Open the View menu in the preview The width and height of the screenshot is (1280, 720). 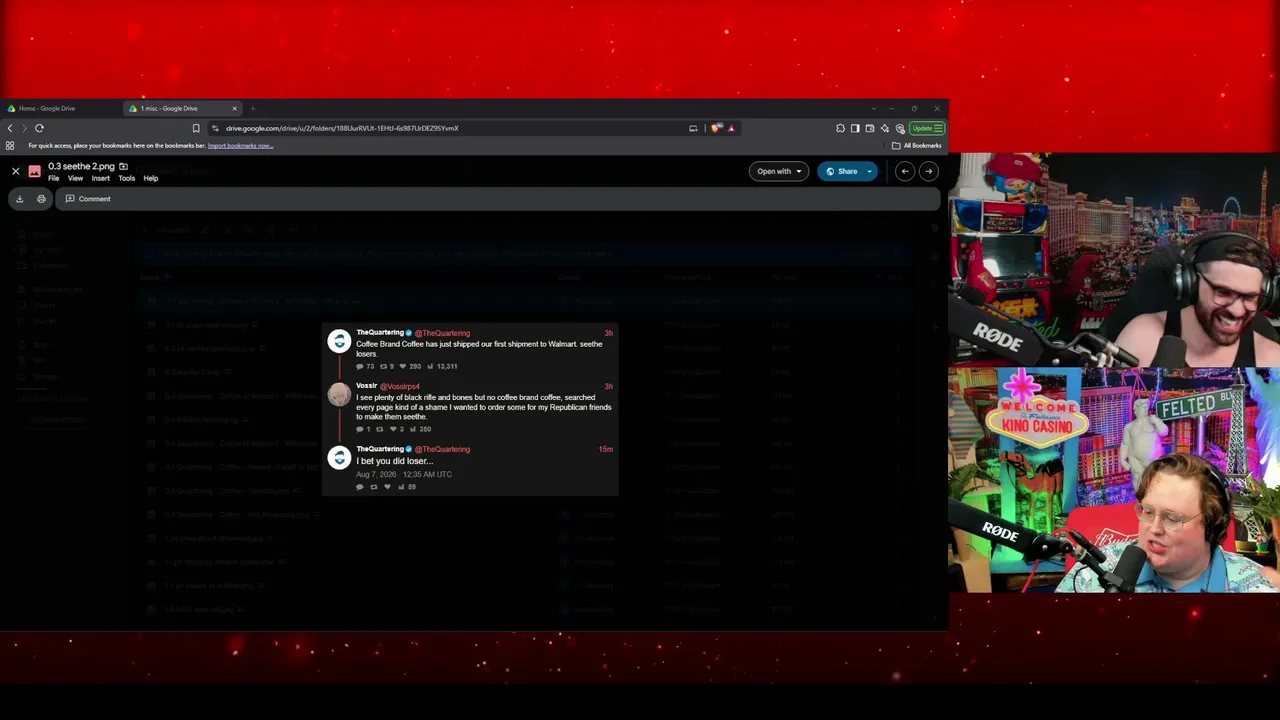pos(75,179)
